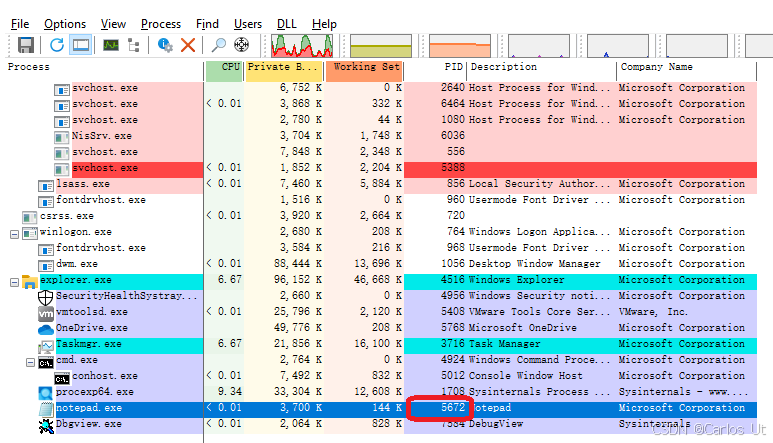Image resolution: width=773 pixels, height=443 pixels.
Task: Click the 'Task Manager' description cell
Action: [x=504, y=344]
